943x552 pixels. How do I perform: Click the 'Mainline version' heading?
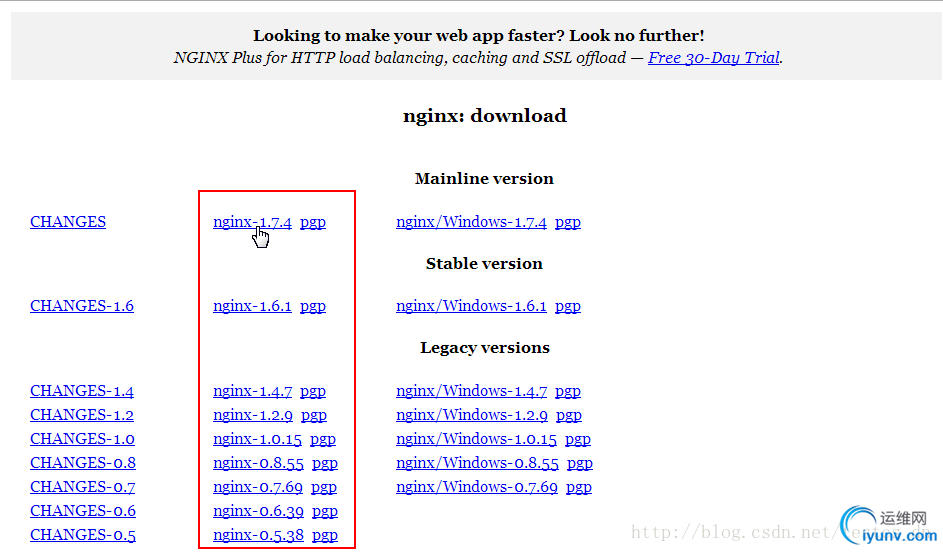point(484,179)
